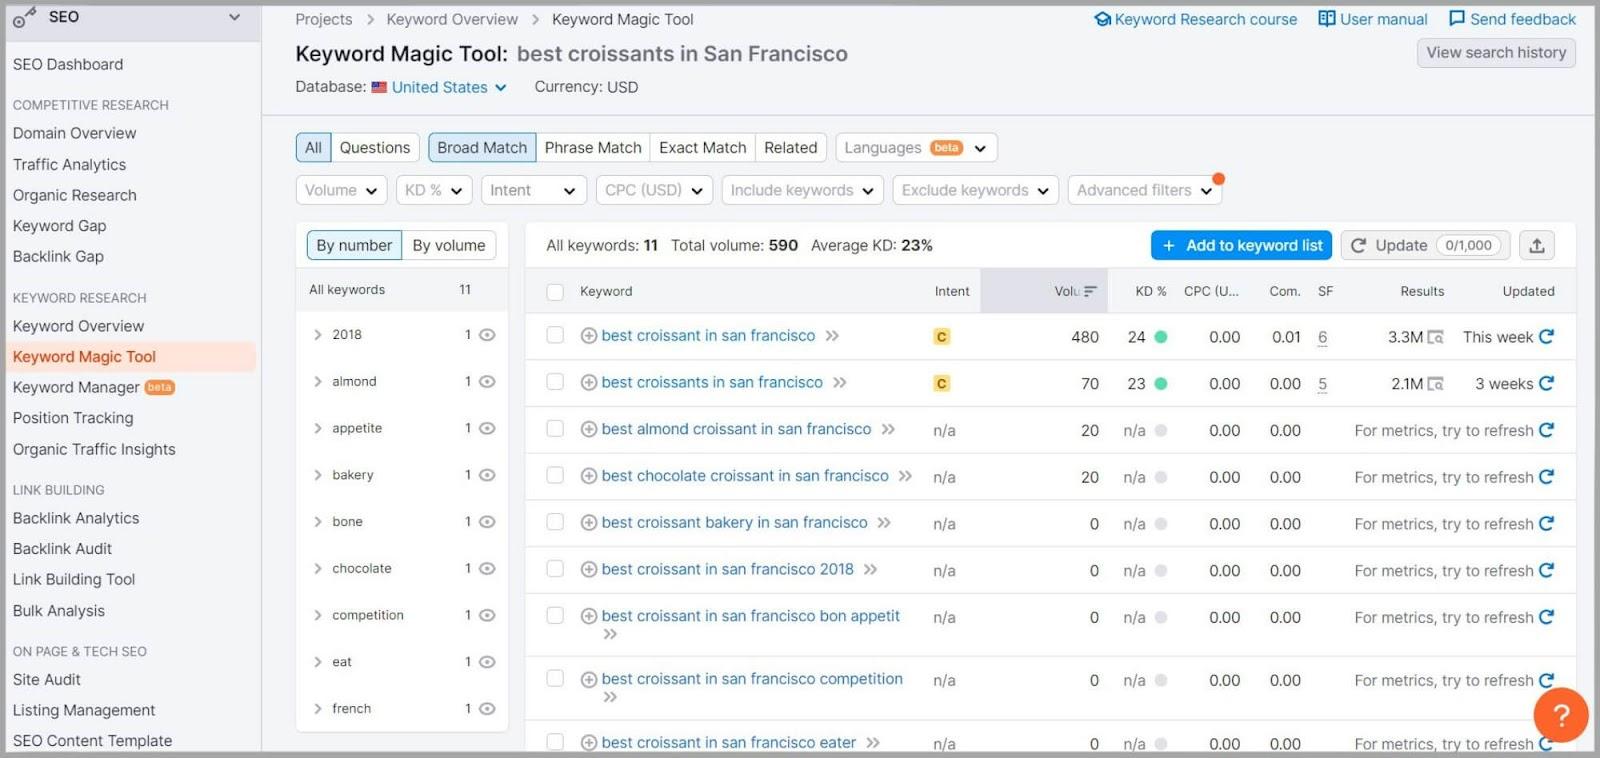The image size is (1600, 758).
Task: Click the Add to keyword list button
Action: [x=1241, y=246]
